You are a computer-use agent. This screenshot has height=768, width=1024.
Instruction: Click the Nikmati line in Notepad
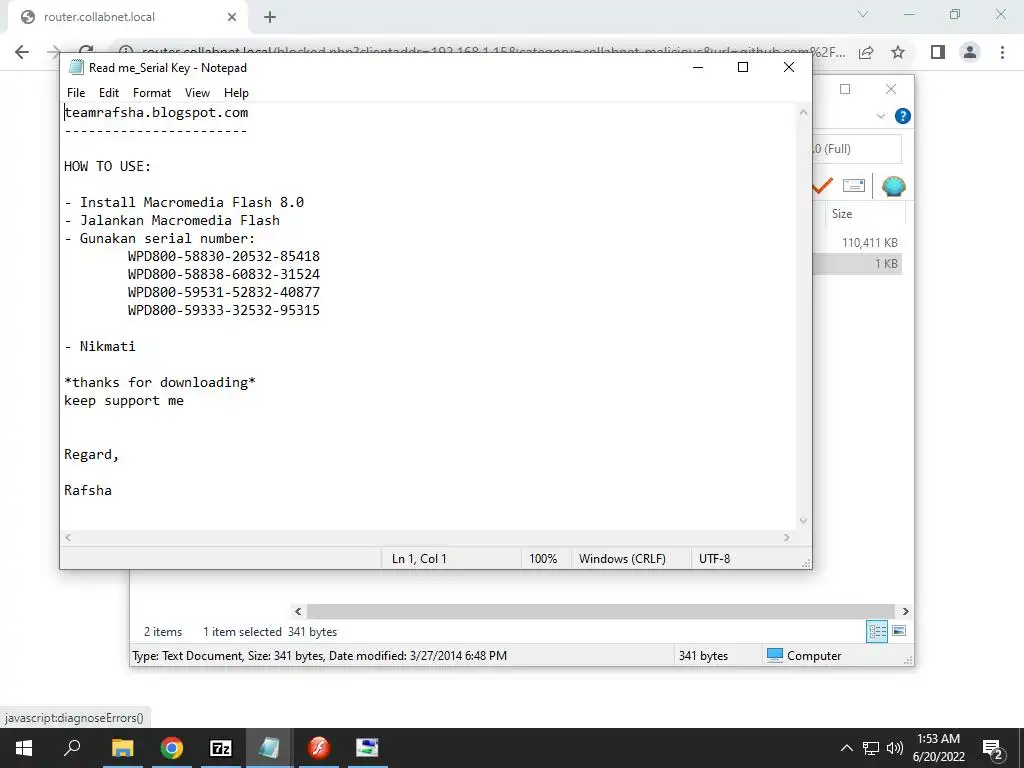click(x=100, y=347)
